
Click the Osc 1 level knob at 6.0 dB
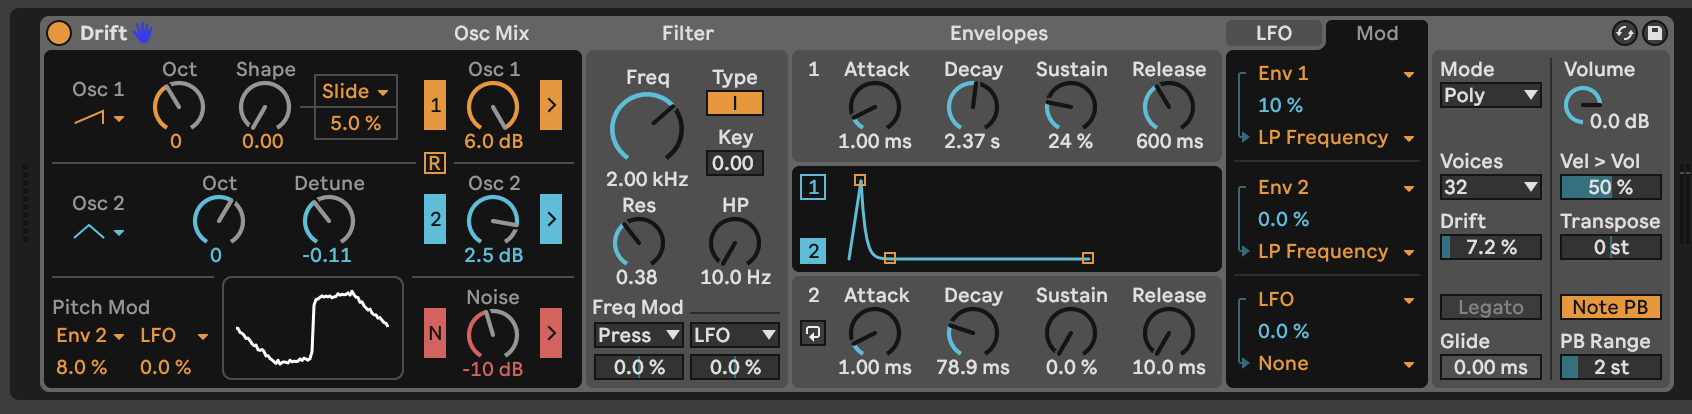click(493, 106)
